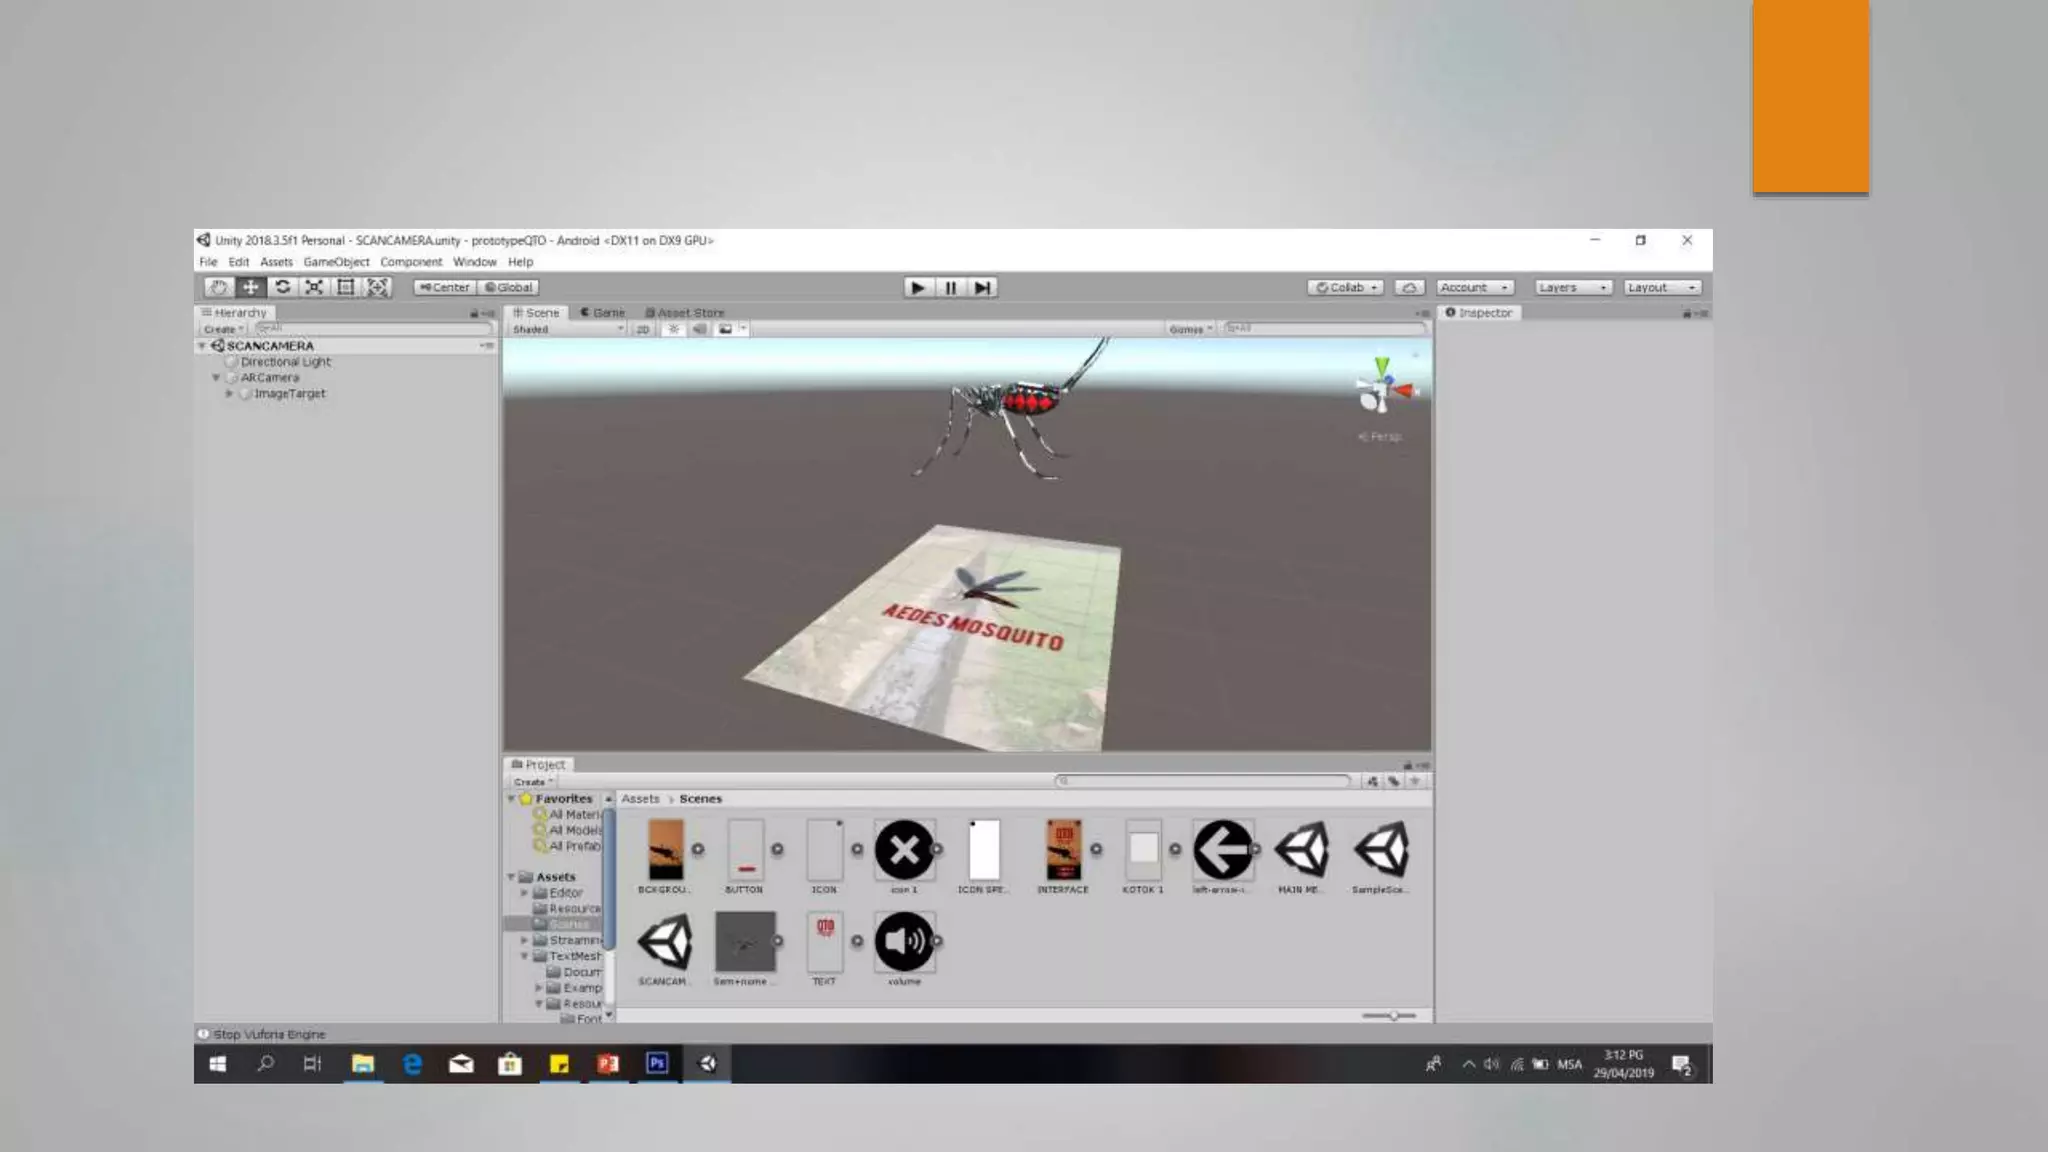
Task: Select the INTERFACE asset thumbnail
Action: [x=1063, y=850]
